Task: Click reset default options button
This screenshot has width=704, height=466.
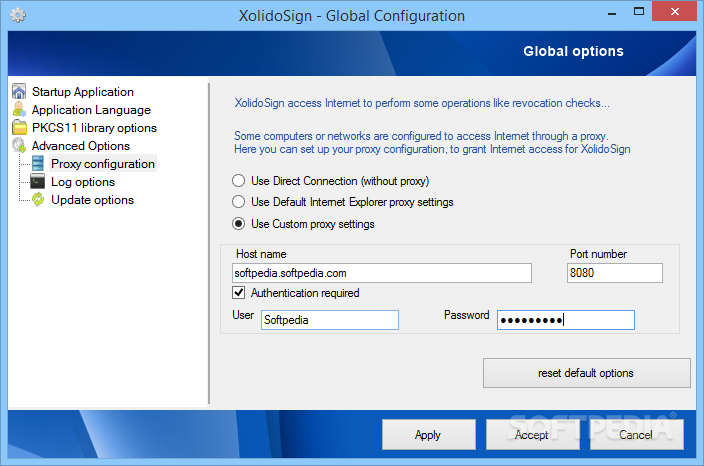Action: [x=586, y=373]
